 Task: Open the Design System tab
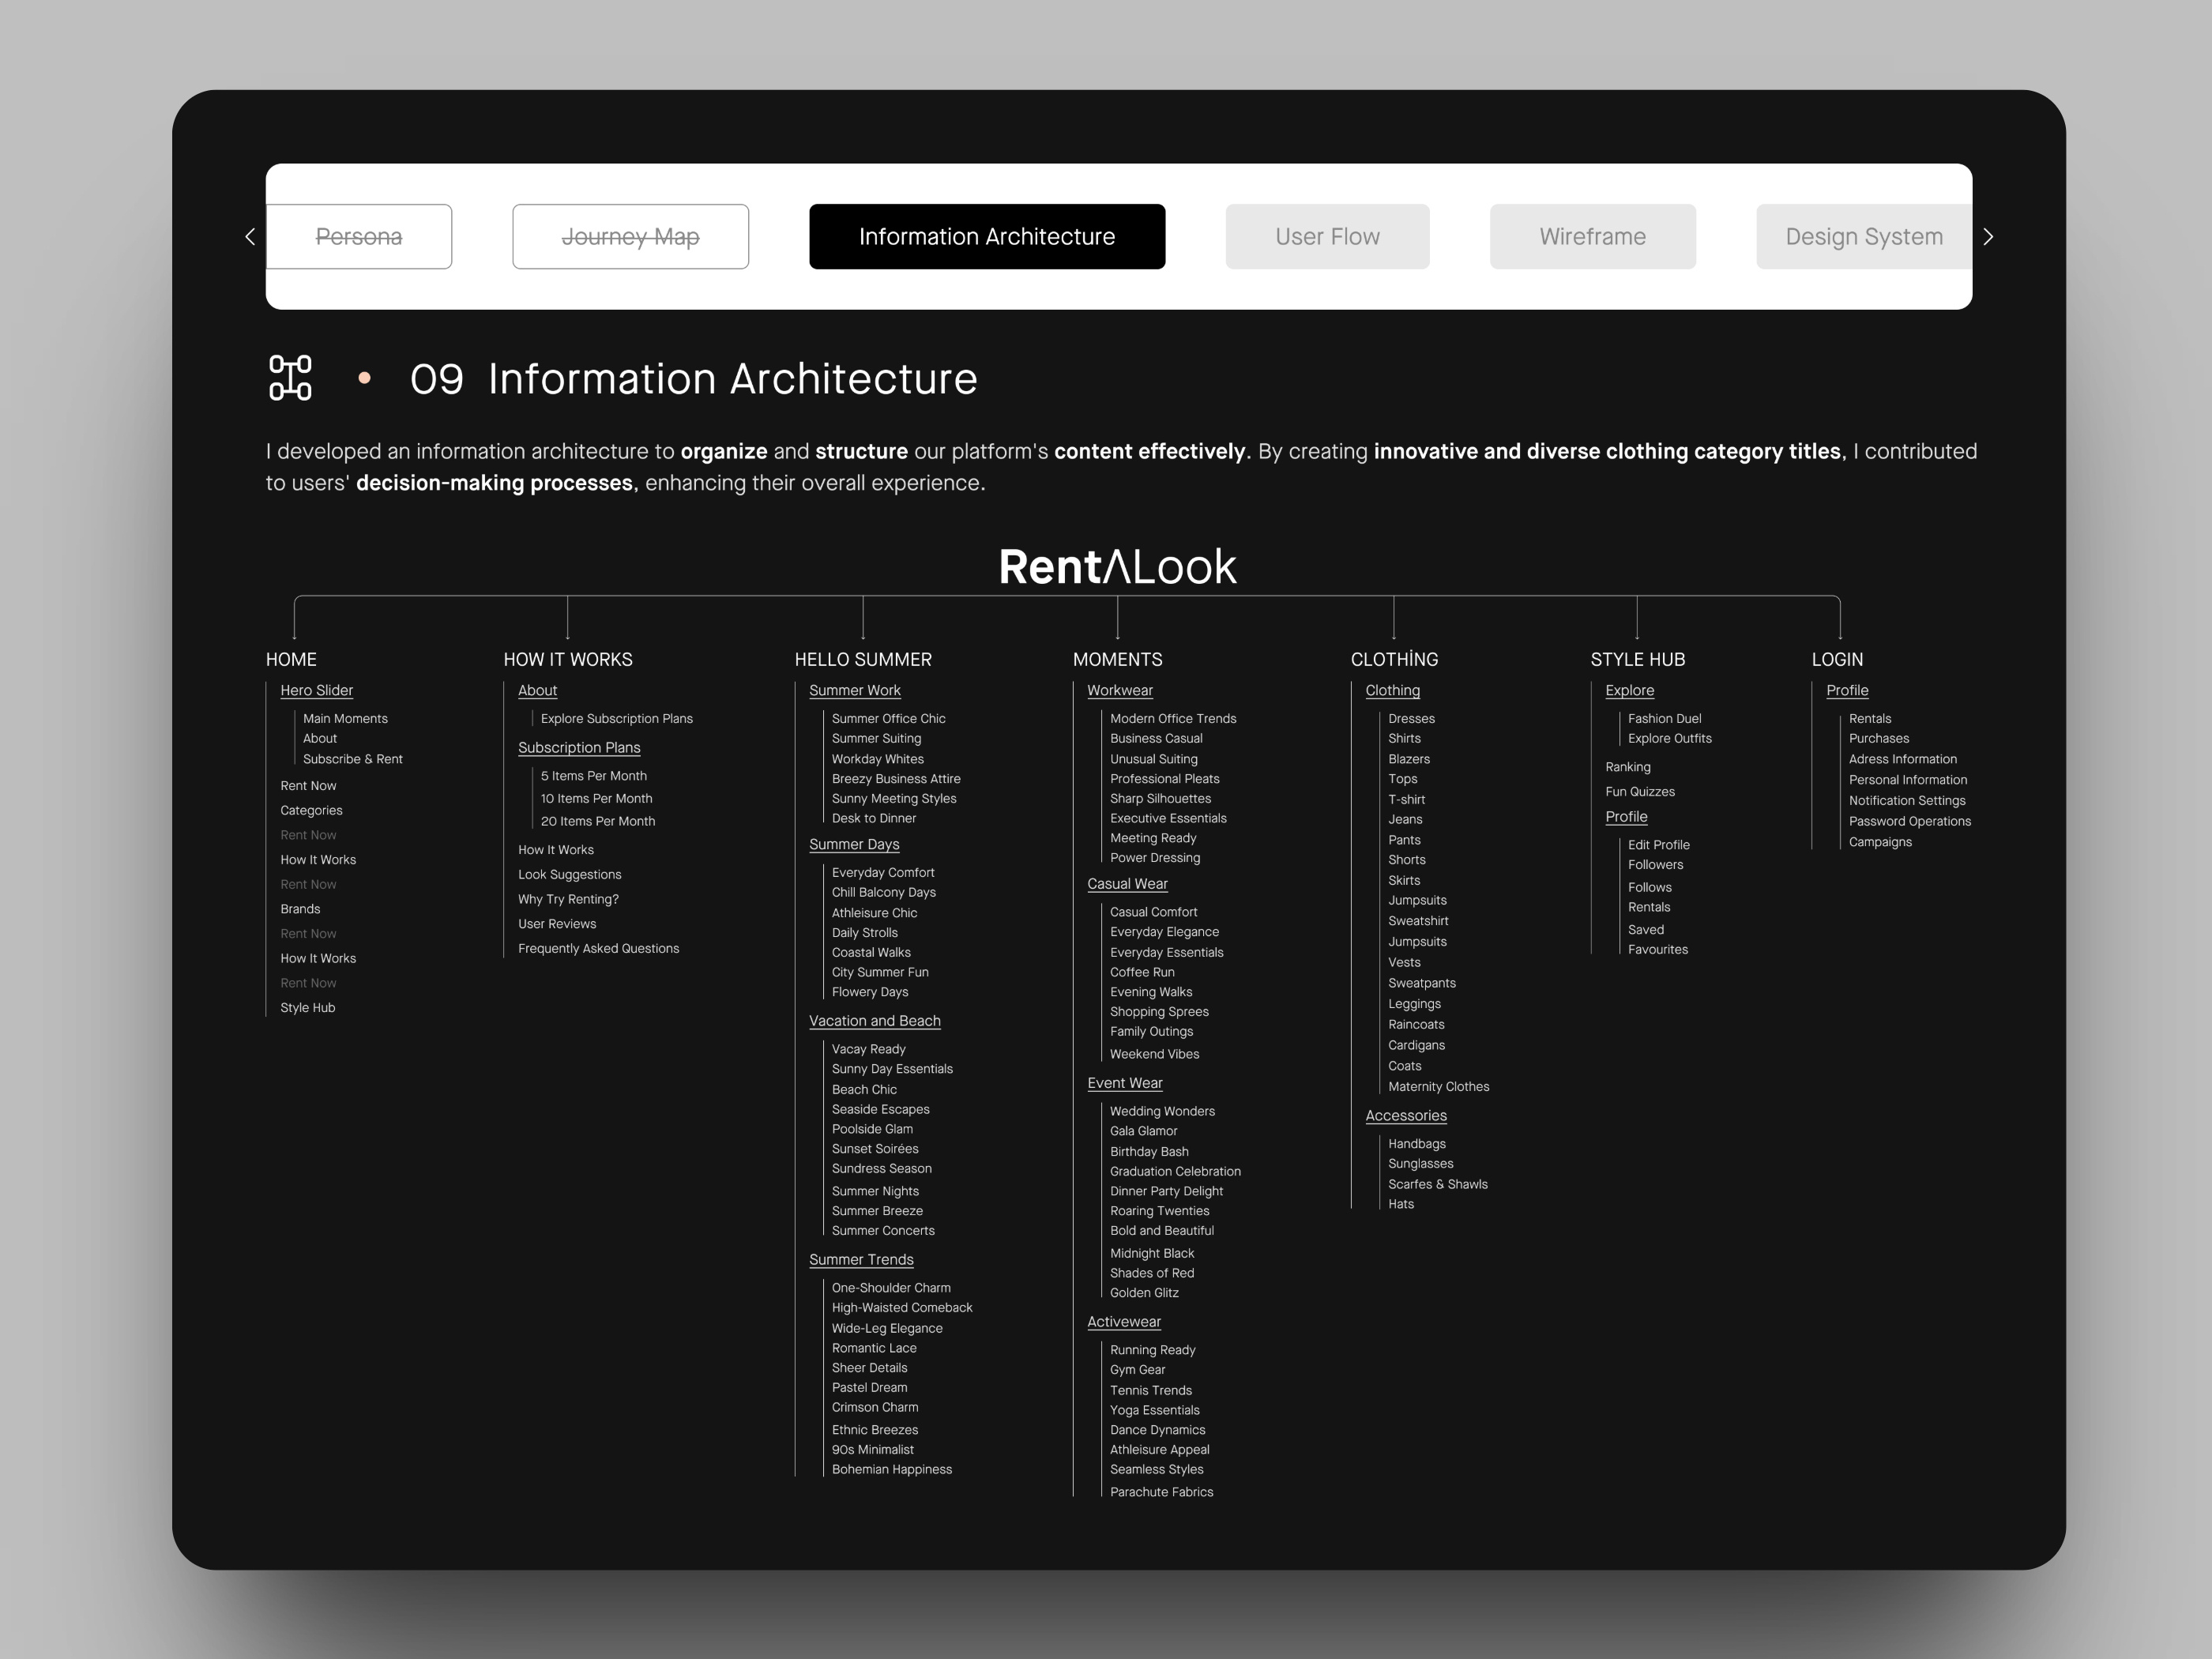[1864, 237]
